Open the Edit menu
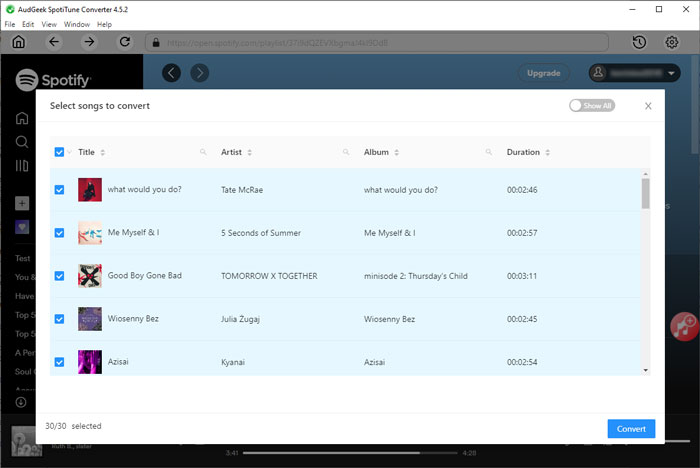Screen dimensions: 700x468 click(28, 24)
